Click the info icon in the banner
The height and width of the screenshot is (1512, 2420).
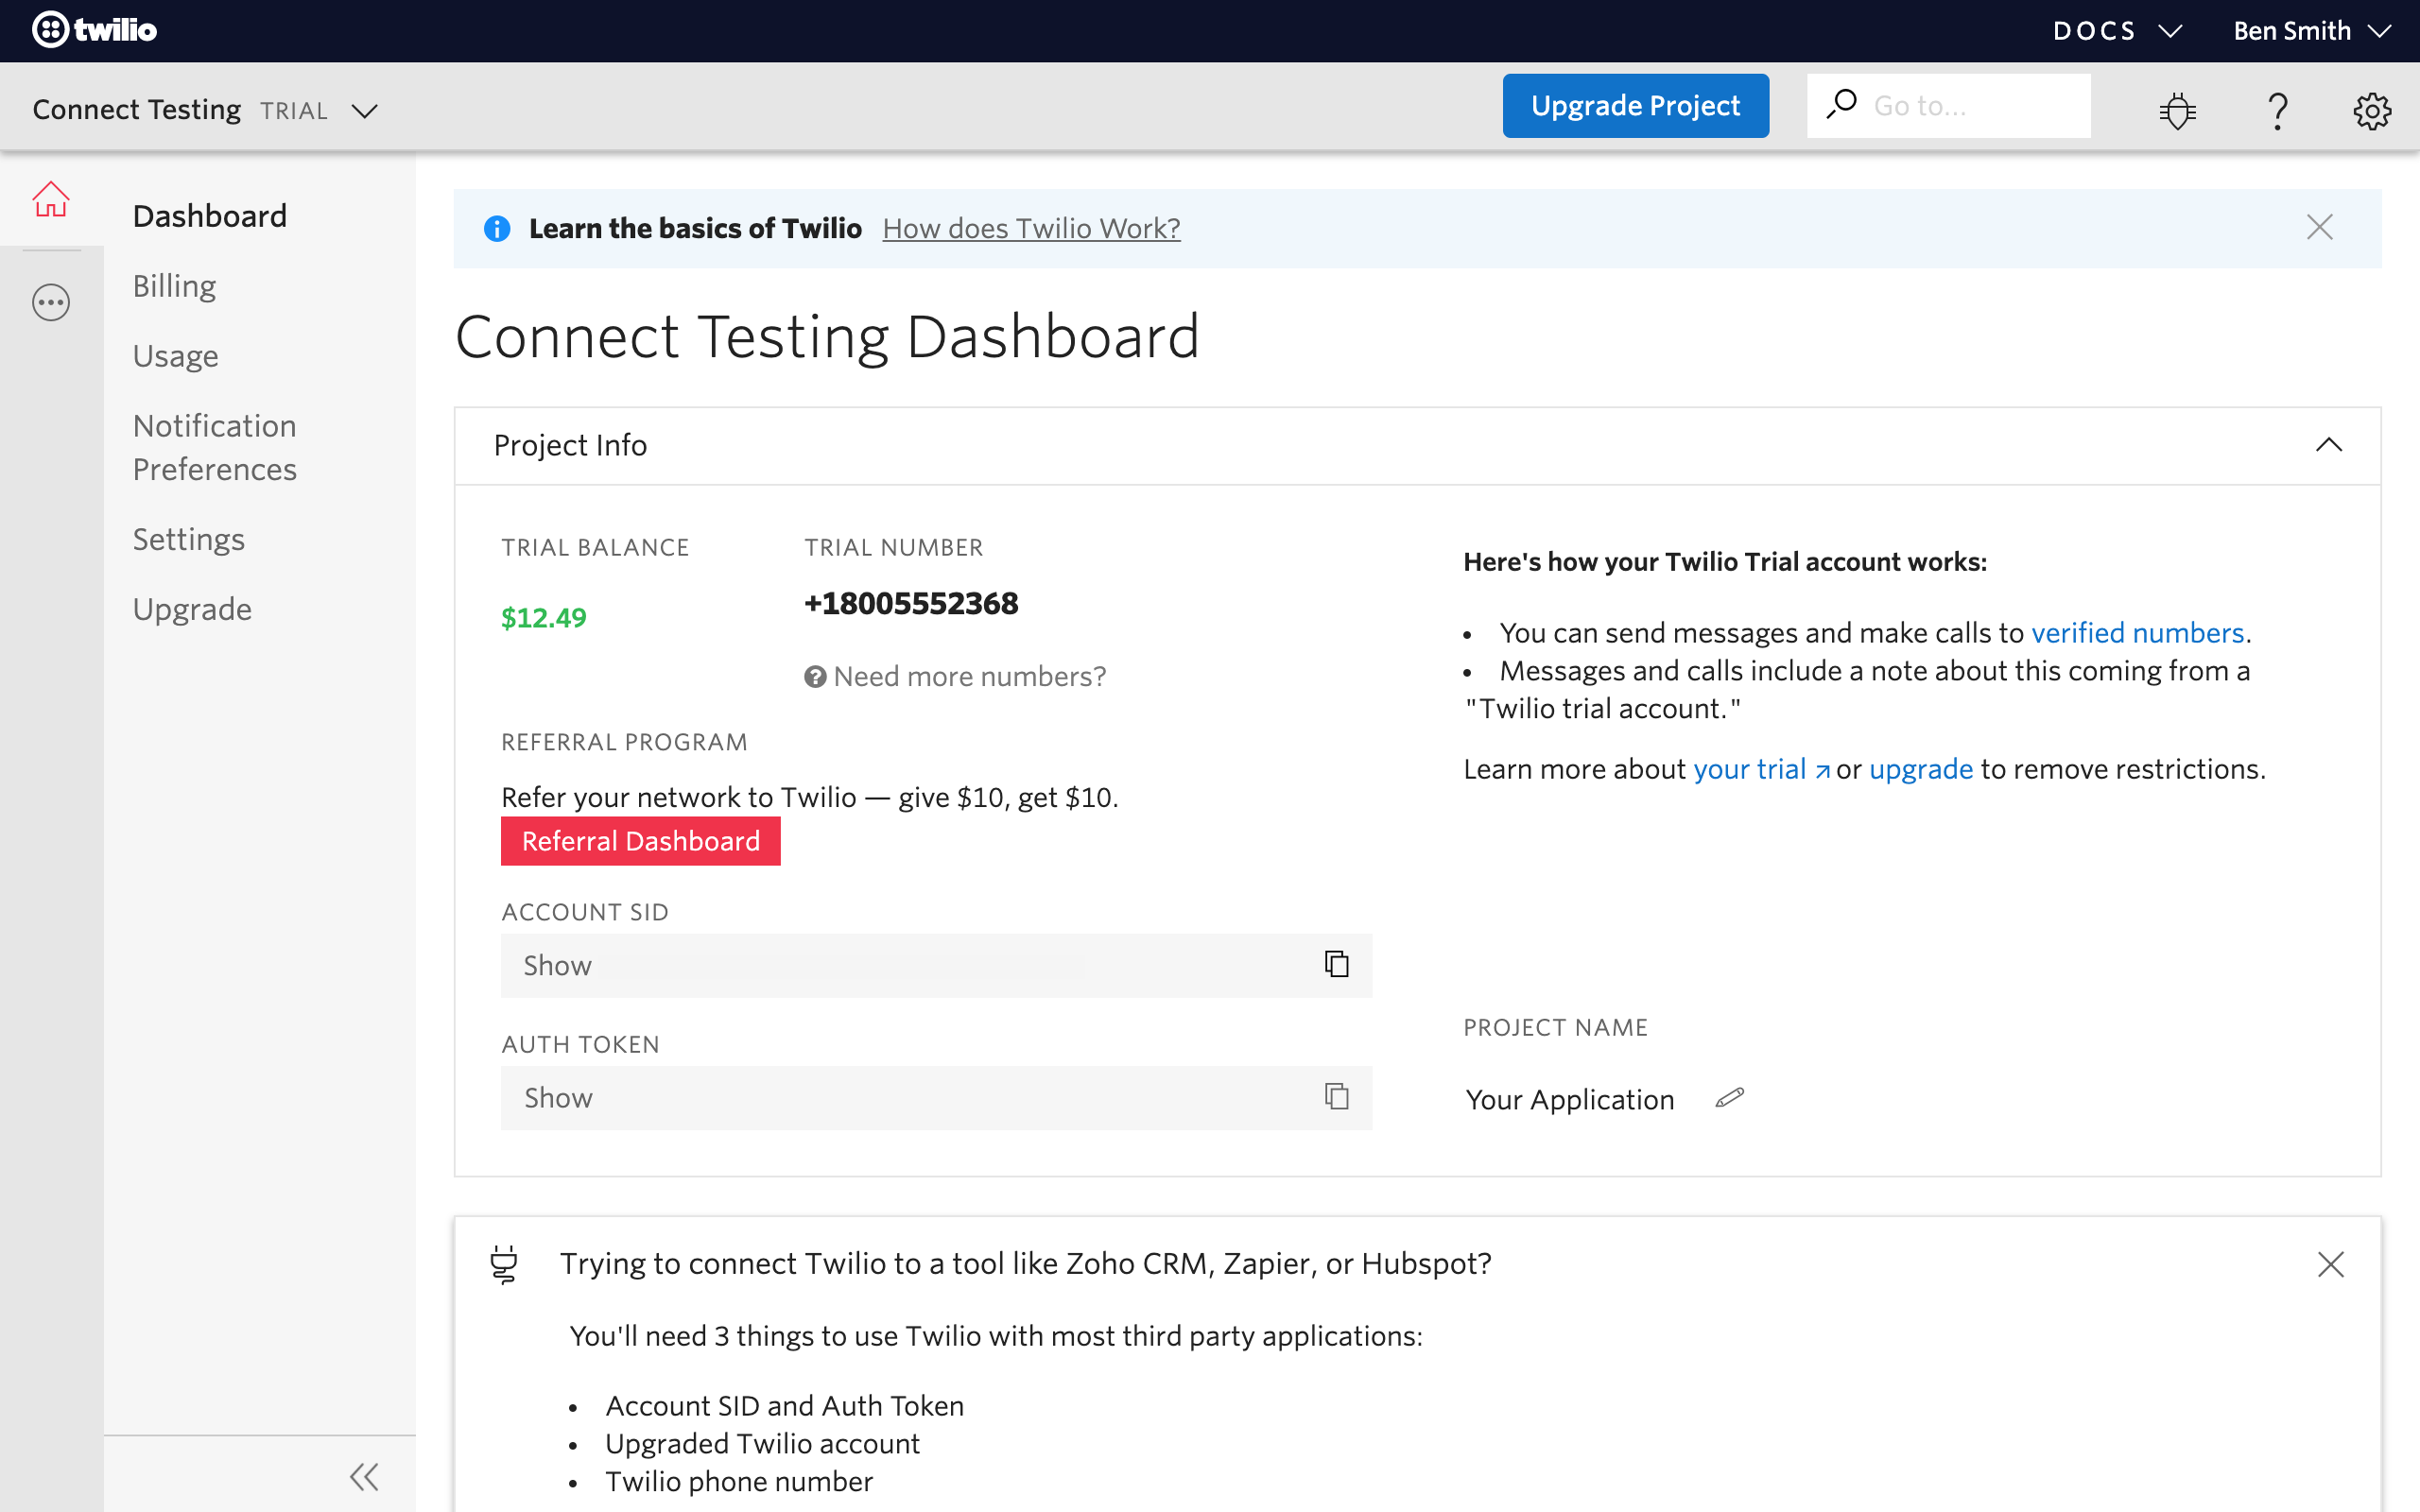497,229
